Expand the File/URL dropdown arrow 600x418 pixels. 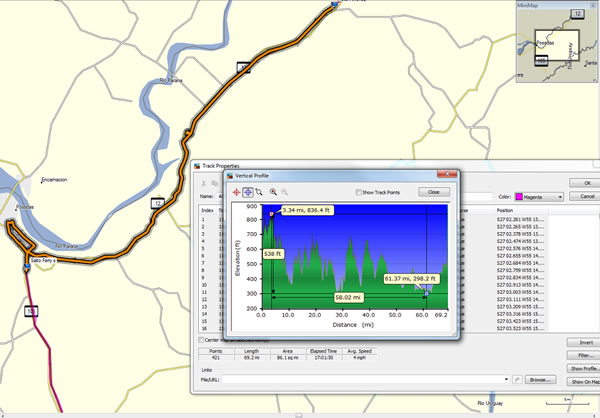(x=506, y=380)
